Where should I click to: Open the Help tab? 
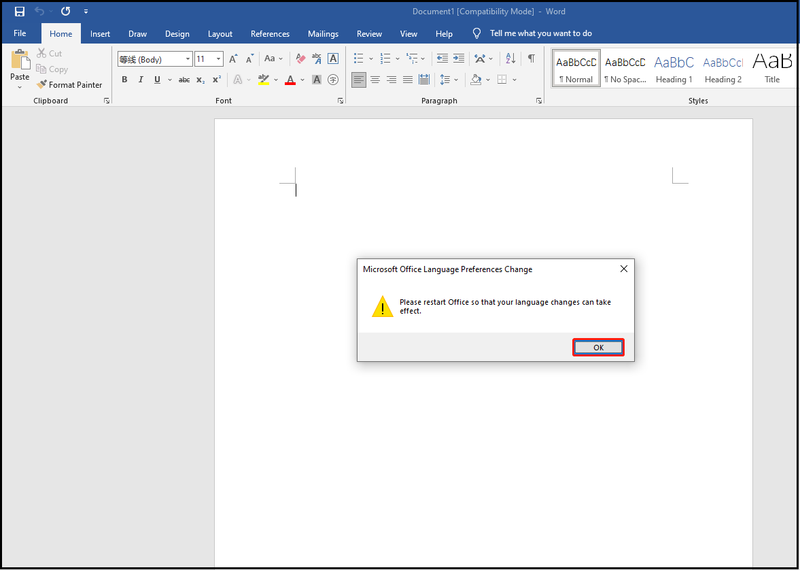click(444, 34)
